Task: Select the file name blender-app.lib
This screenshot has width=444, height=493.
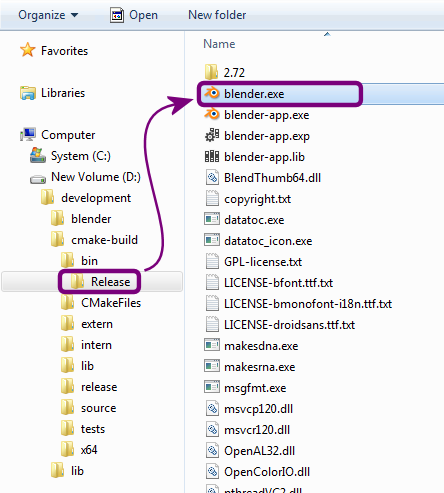Action: tap(264, 157)
